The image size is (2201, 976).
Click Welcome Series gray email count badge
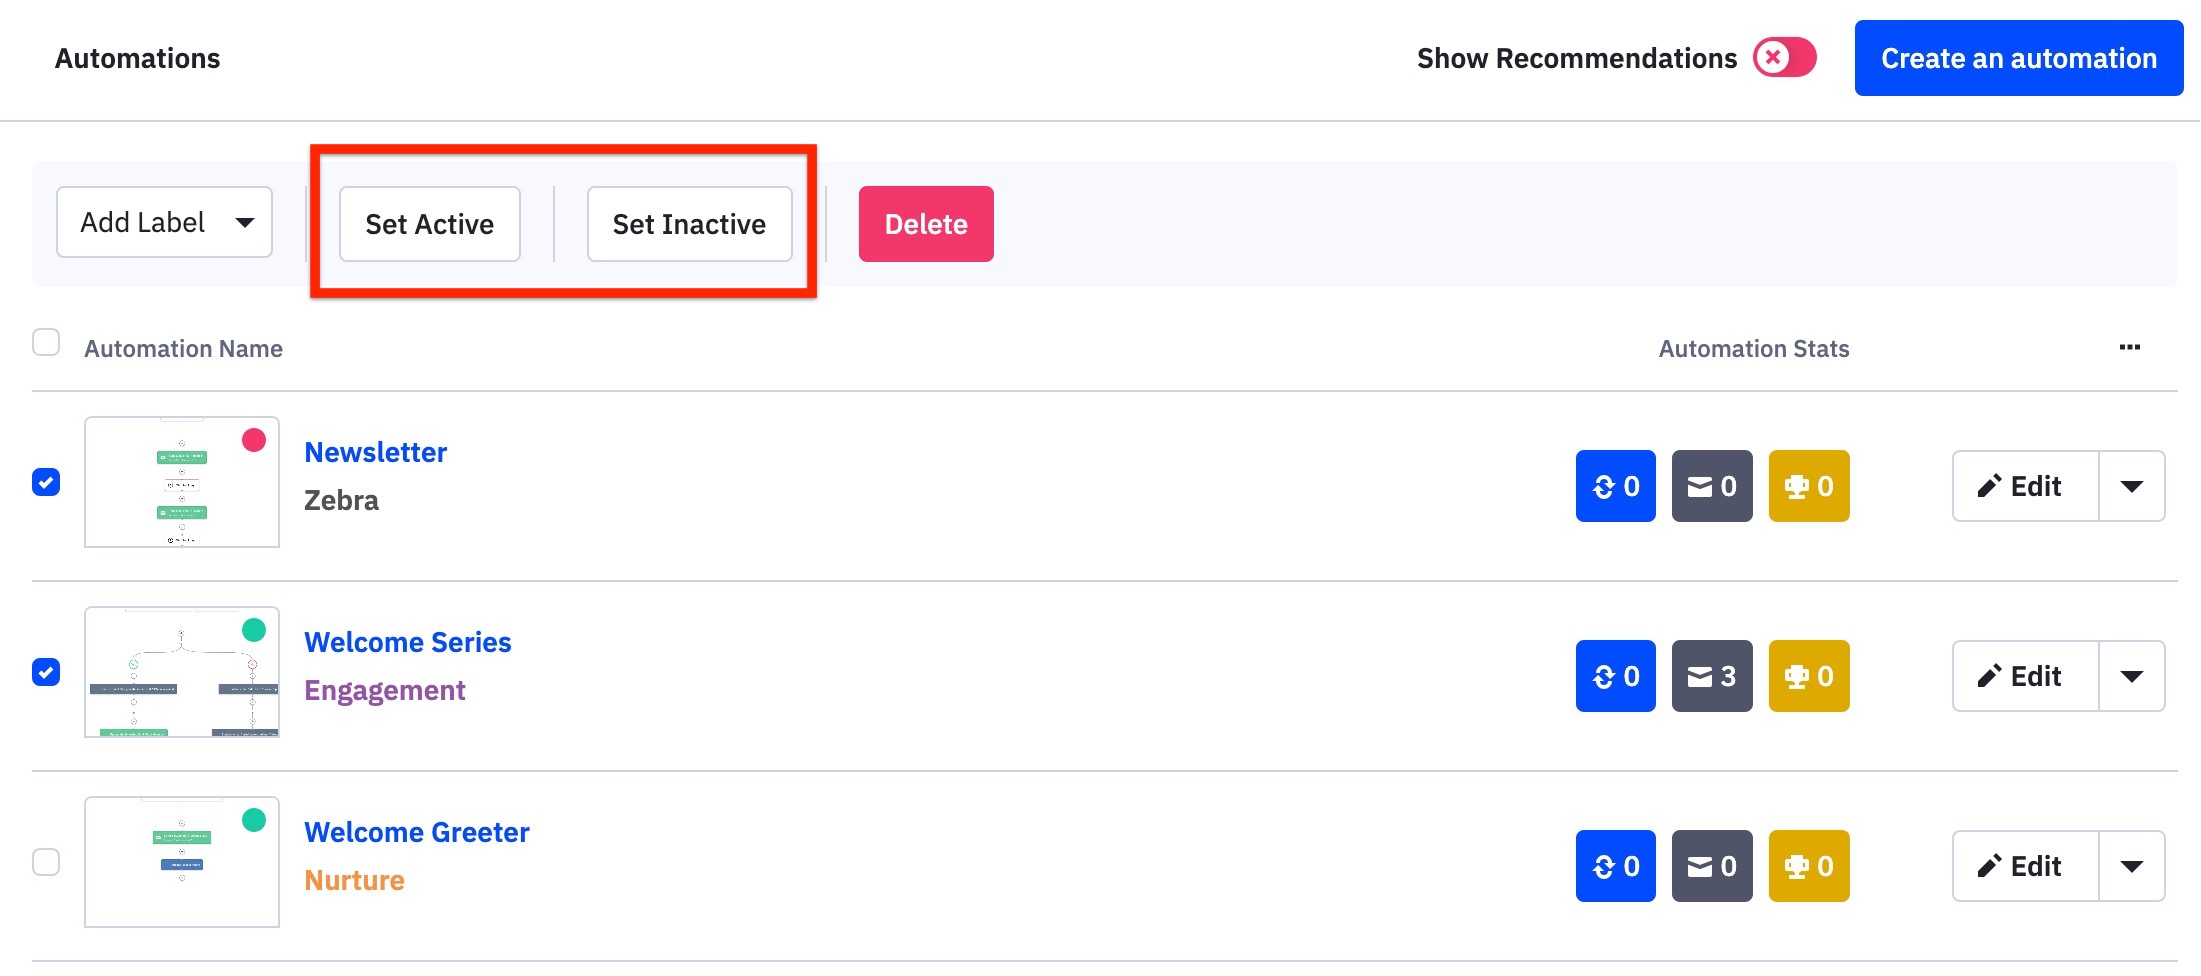pyautogui.click(x=1711, y=676)
